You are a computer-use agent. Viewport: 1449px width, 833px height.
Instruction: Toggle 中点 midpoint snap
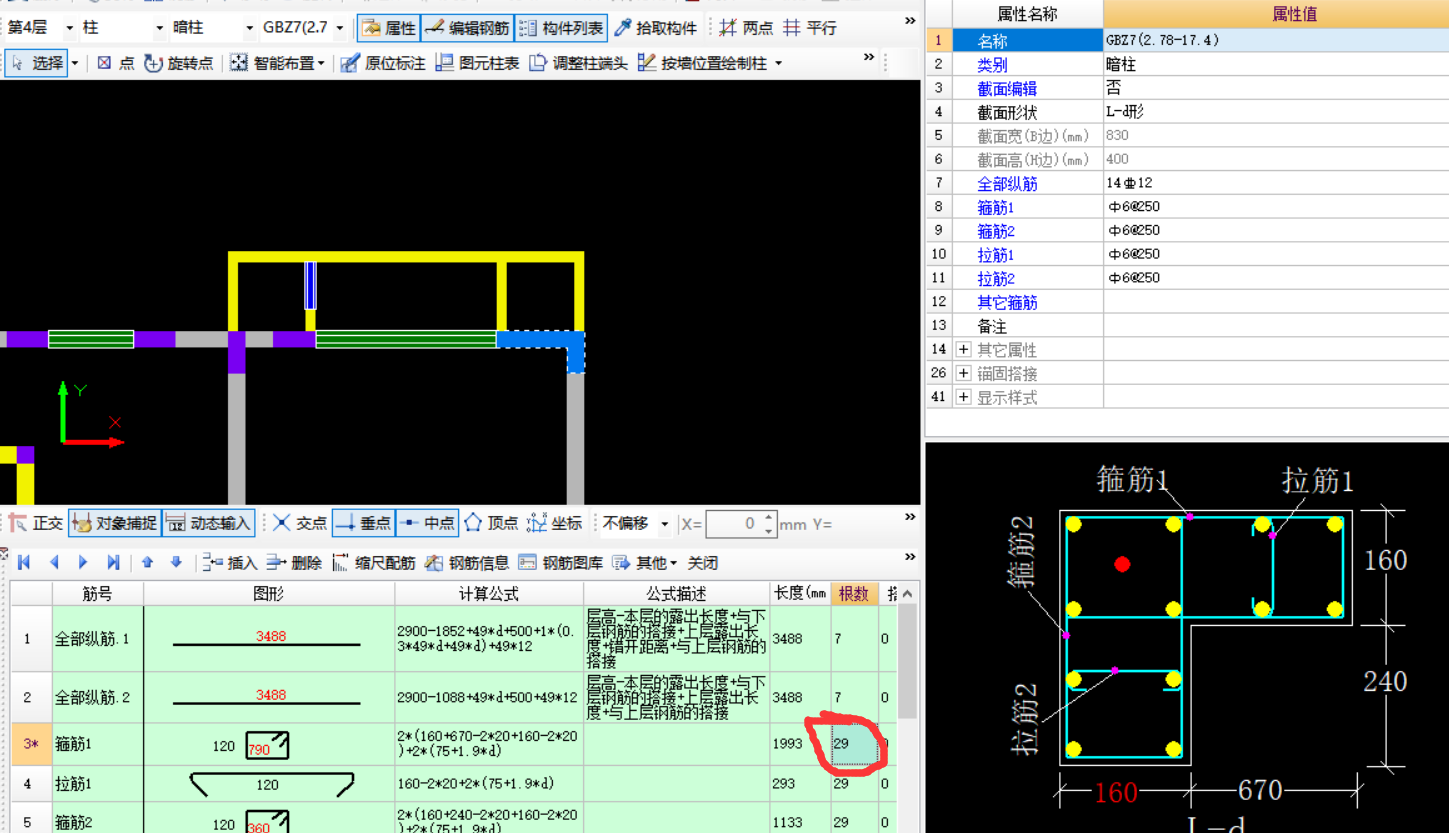pyautogui.click(x=427, y=523)
